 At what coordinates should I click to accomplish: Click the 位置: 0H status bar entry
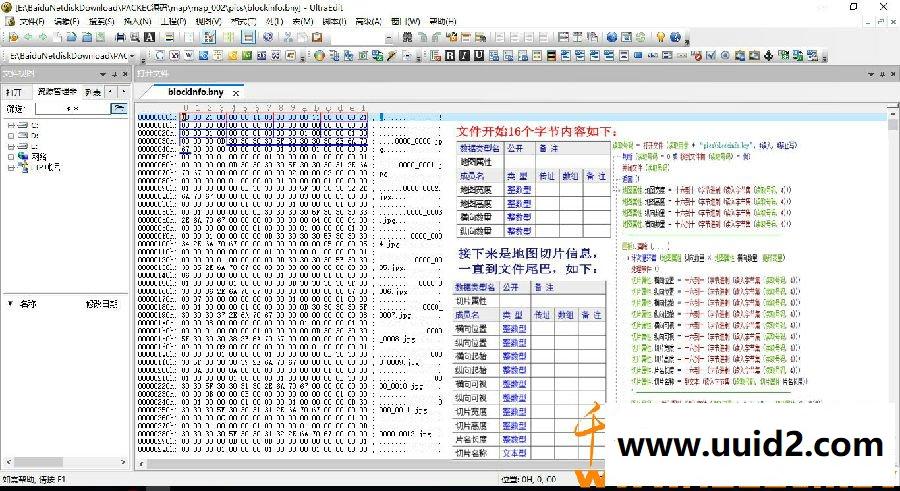[x=527, y=479]
